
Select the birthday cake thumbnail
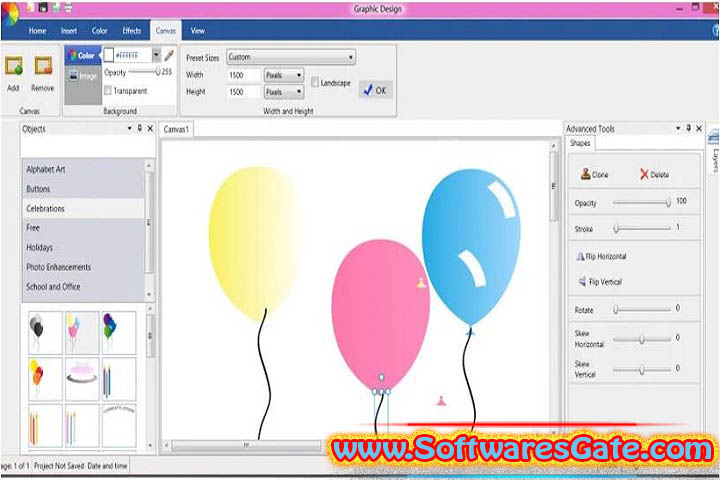(82, 379)
